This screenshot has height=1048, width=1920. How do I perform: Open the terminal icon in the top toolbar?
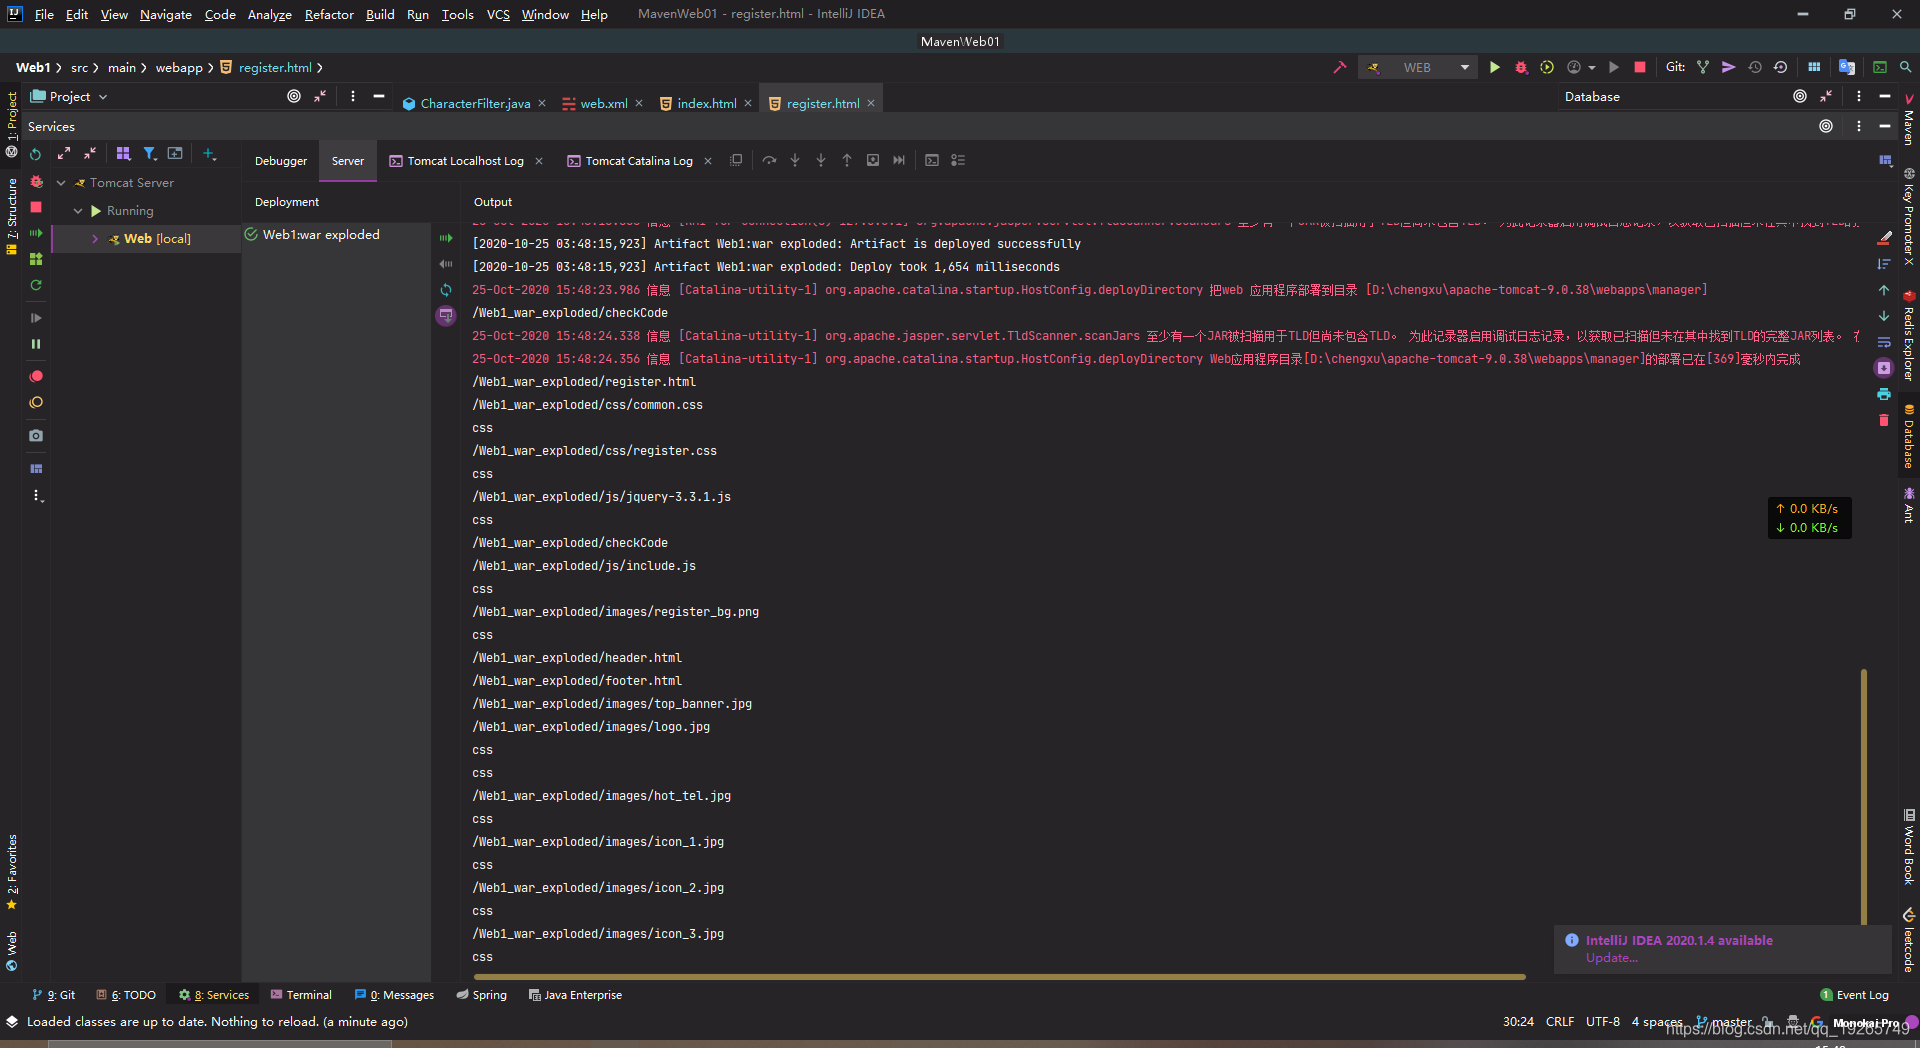point(1880,67)
